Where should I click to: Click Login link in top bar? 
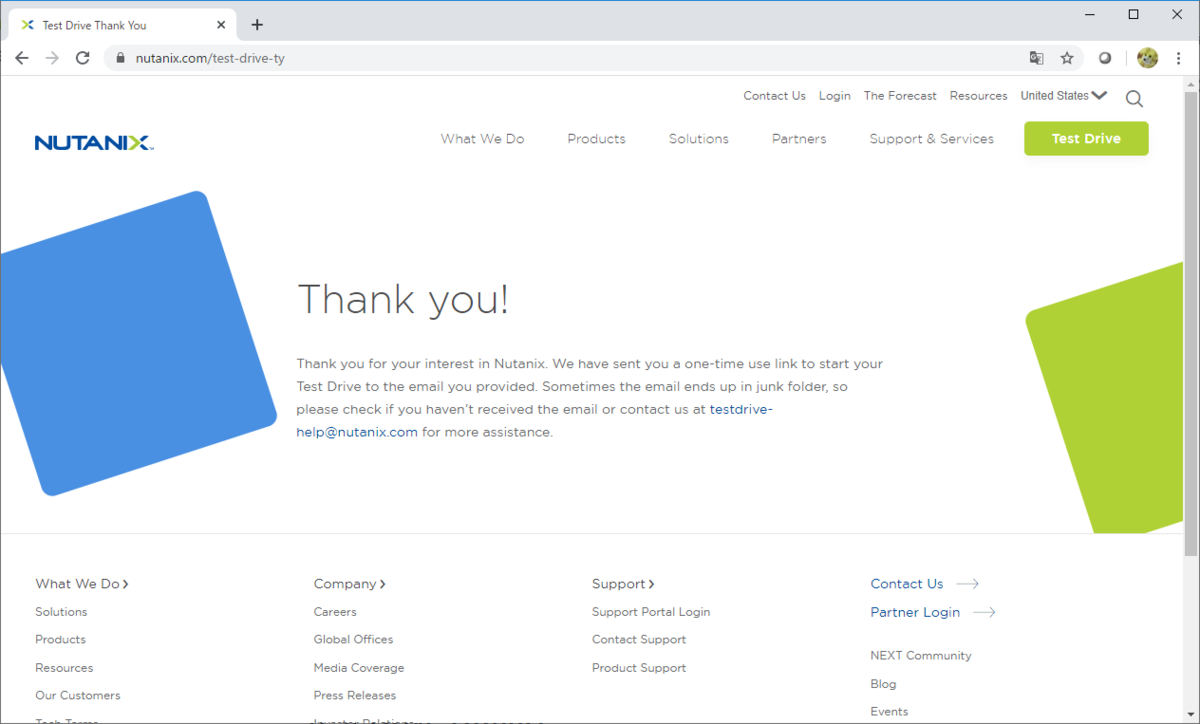click(834, 96)
